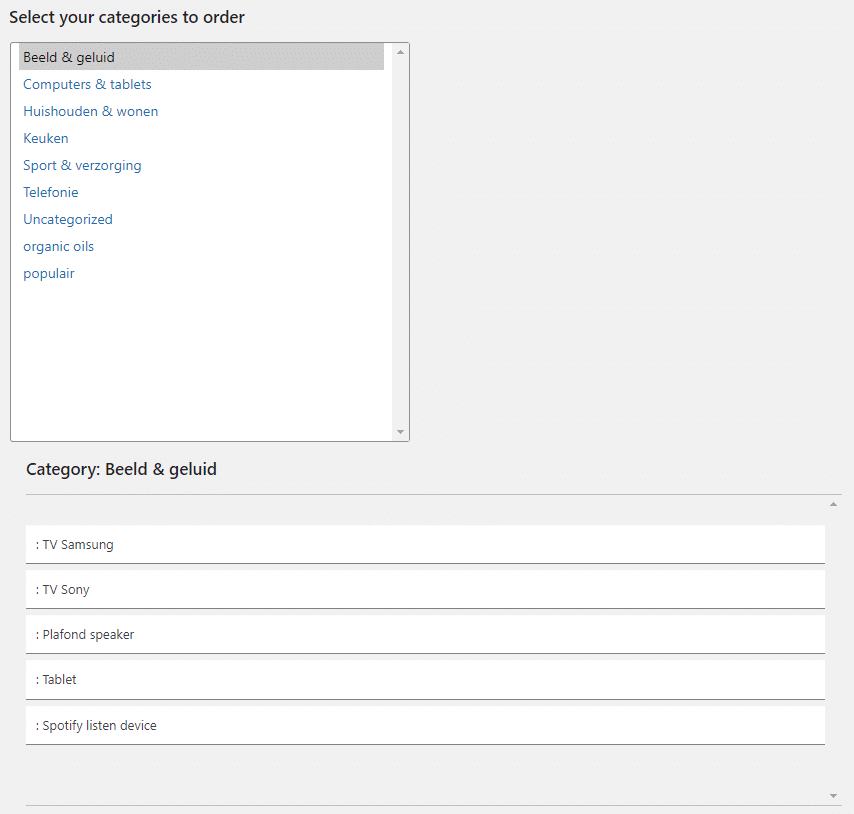Pick the Keuken category
The height and width of the screenshot is (814, 854).
click(x=46, y=138)
